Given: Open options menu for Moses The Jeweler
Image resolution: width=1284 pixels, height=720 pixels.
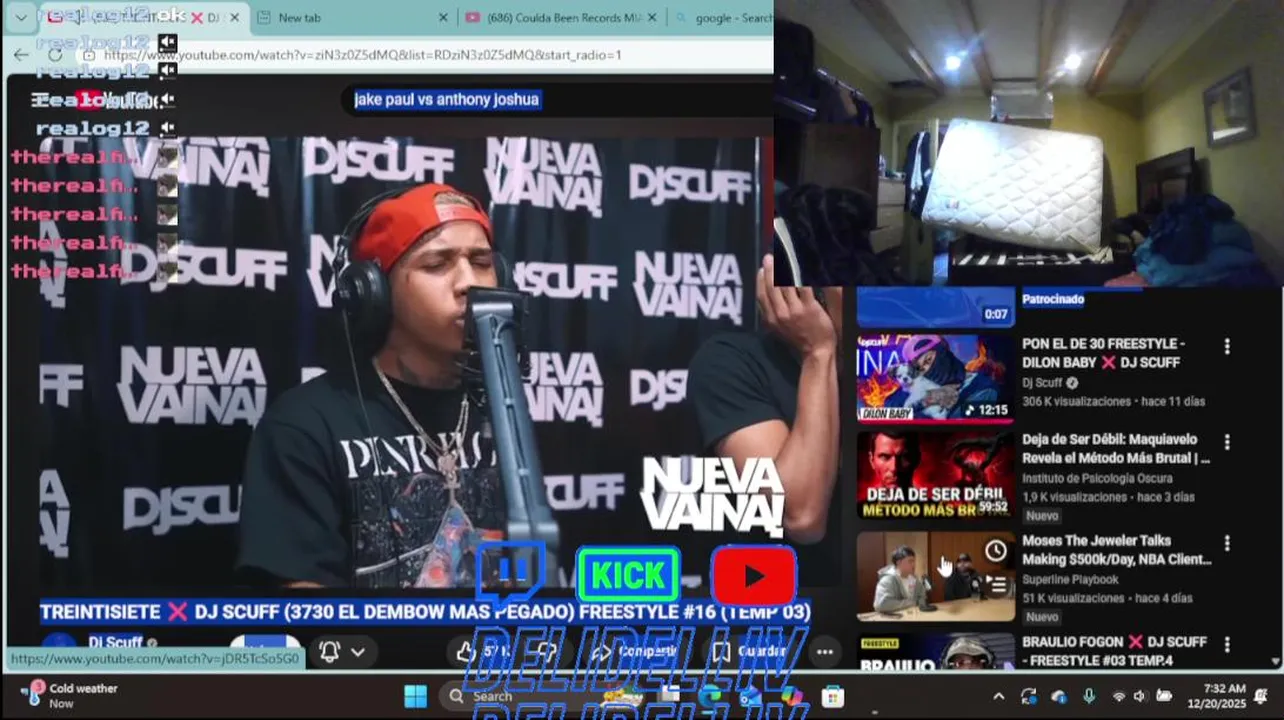Looking at the screenshot, I should pos(1227,543).
